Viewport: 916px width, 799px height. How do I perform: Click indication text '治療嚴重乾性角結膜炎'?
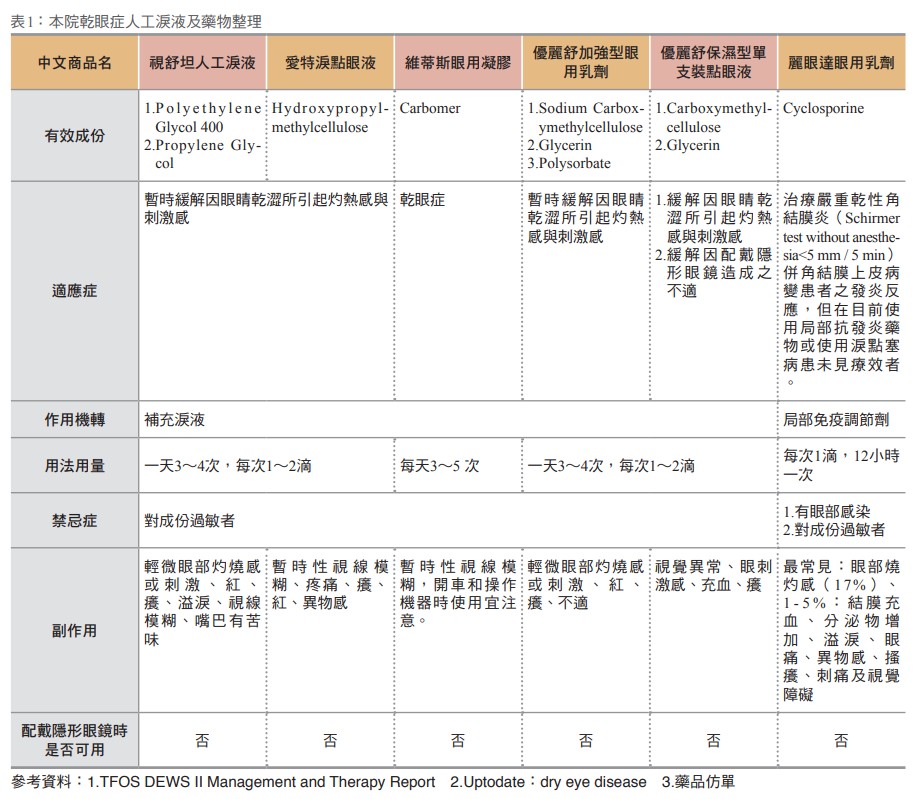pos(841,209)
